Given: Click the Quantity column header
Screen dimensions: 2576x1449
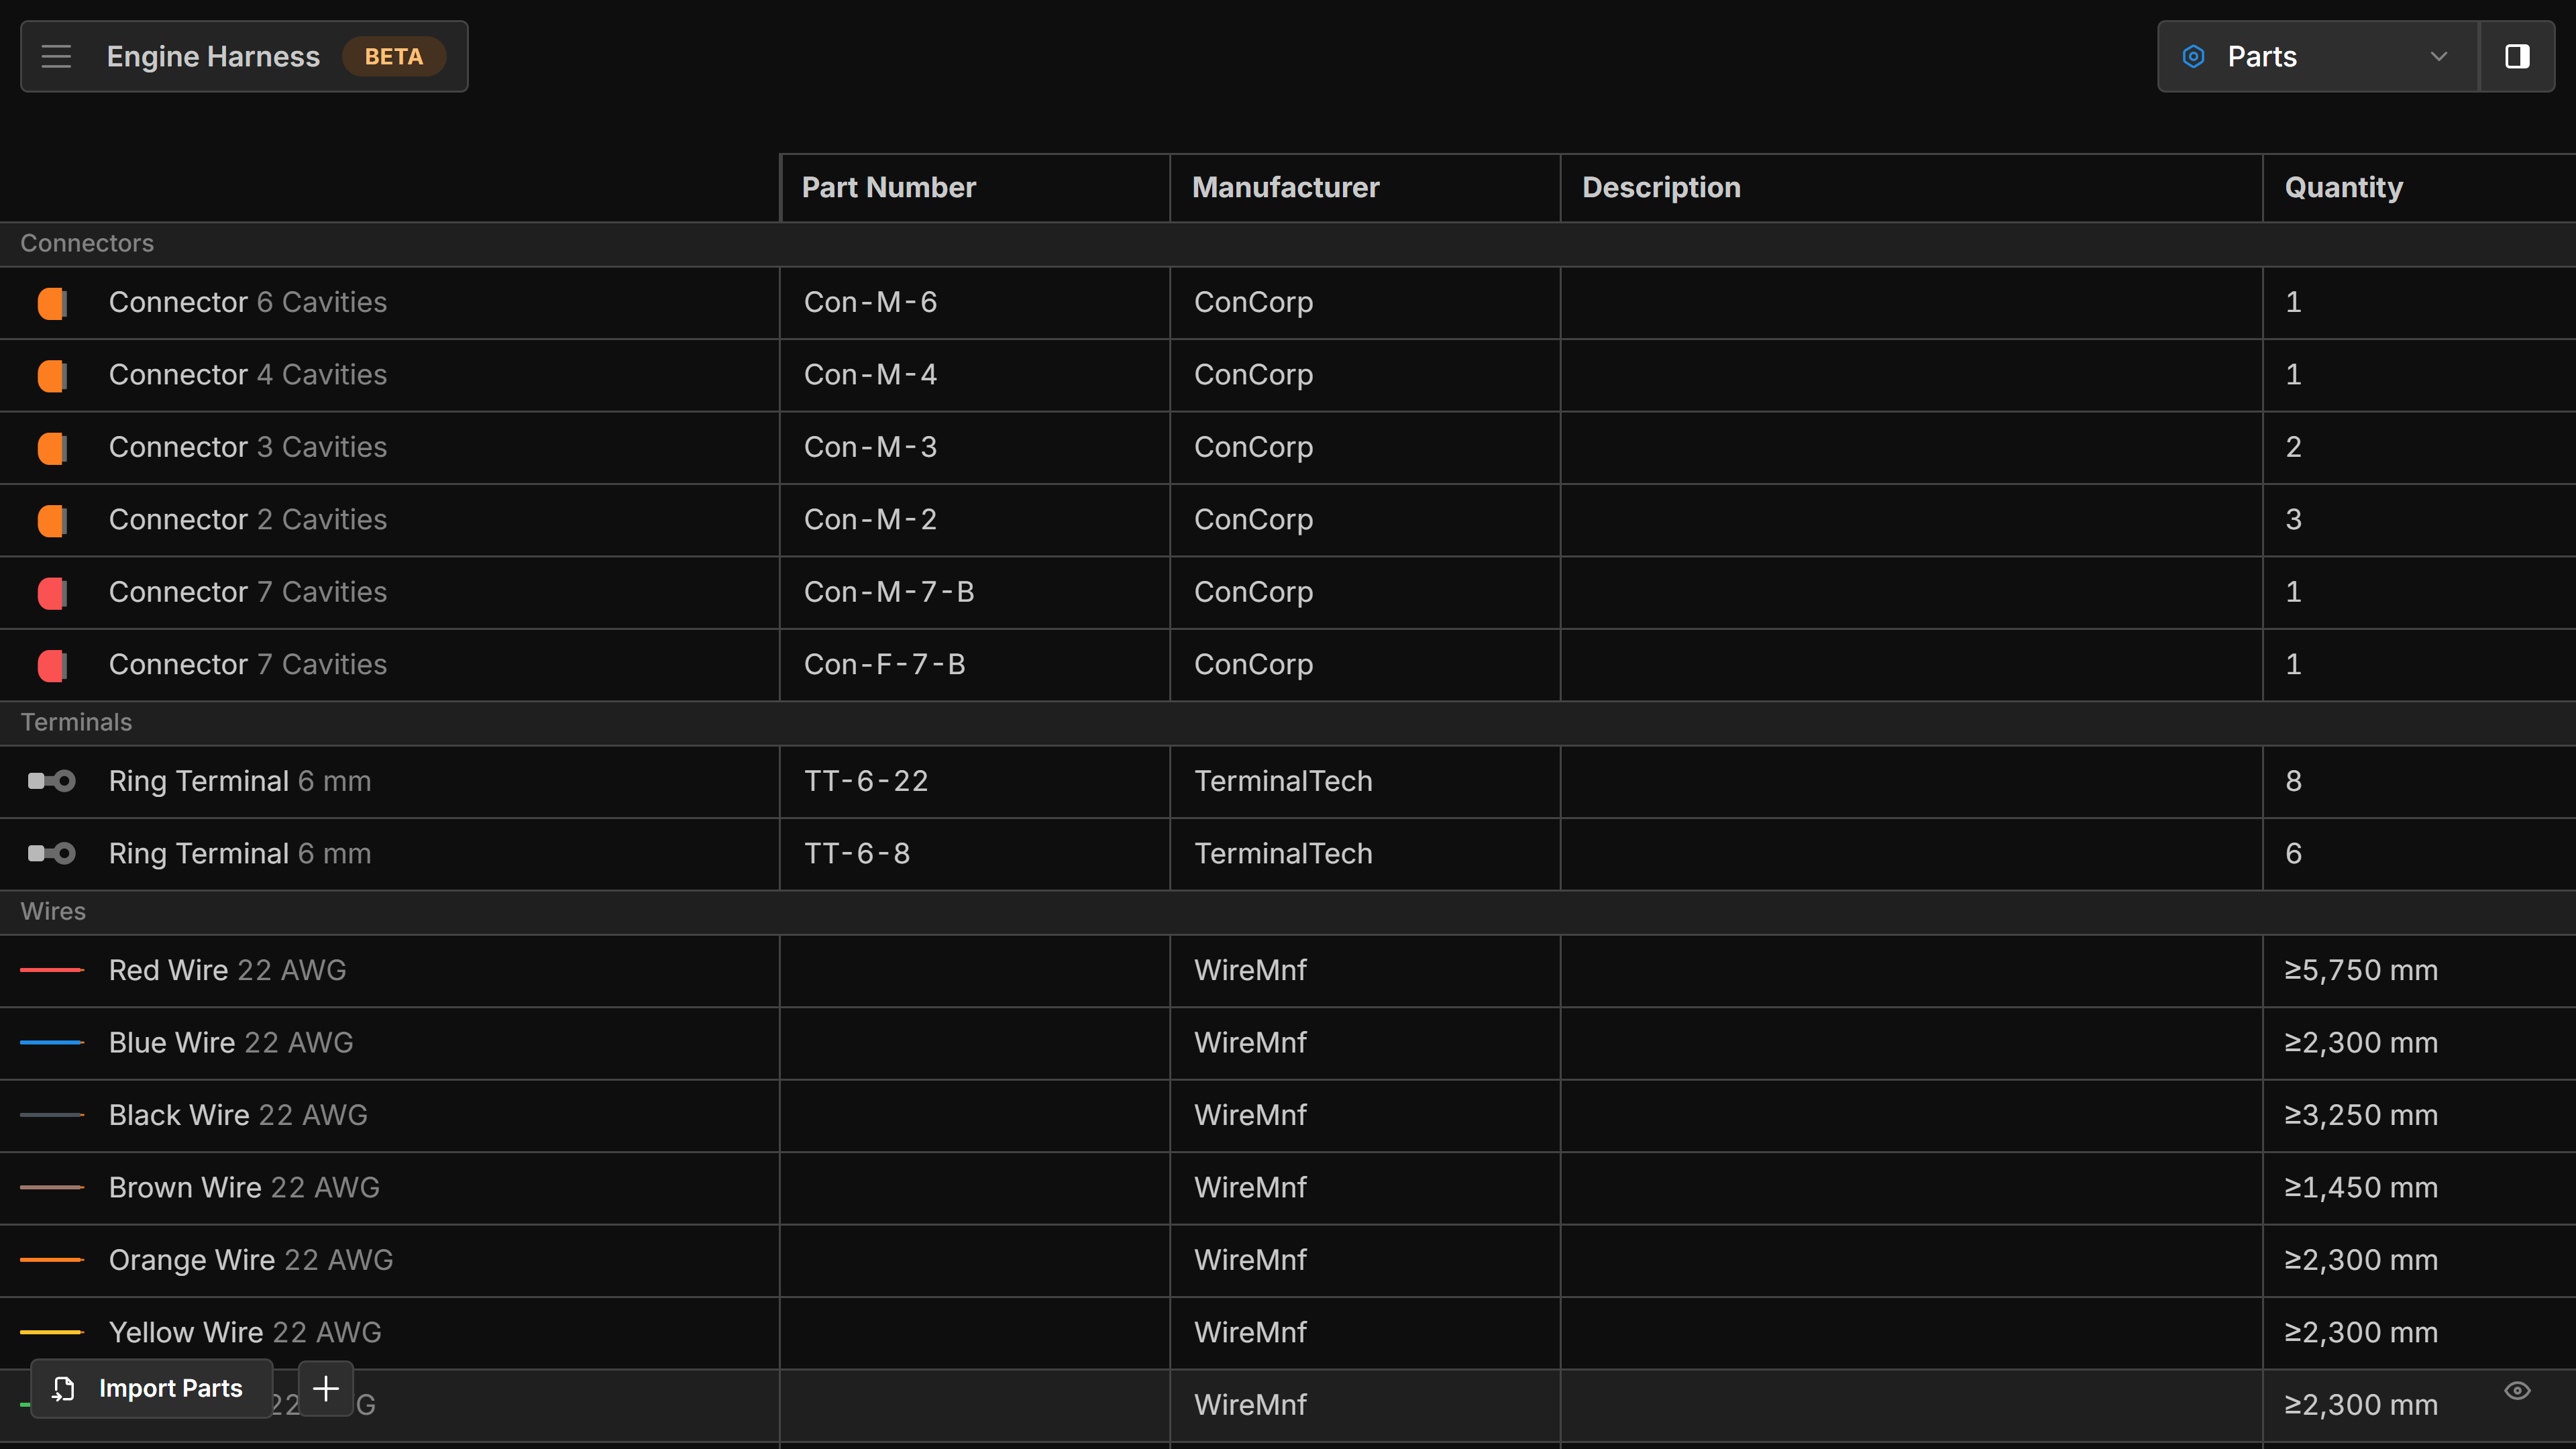Looking at the screenshot, I should coord(2343,188).
